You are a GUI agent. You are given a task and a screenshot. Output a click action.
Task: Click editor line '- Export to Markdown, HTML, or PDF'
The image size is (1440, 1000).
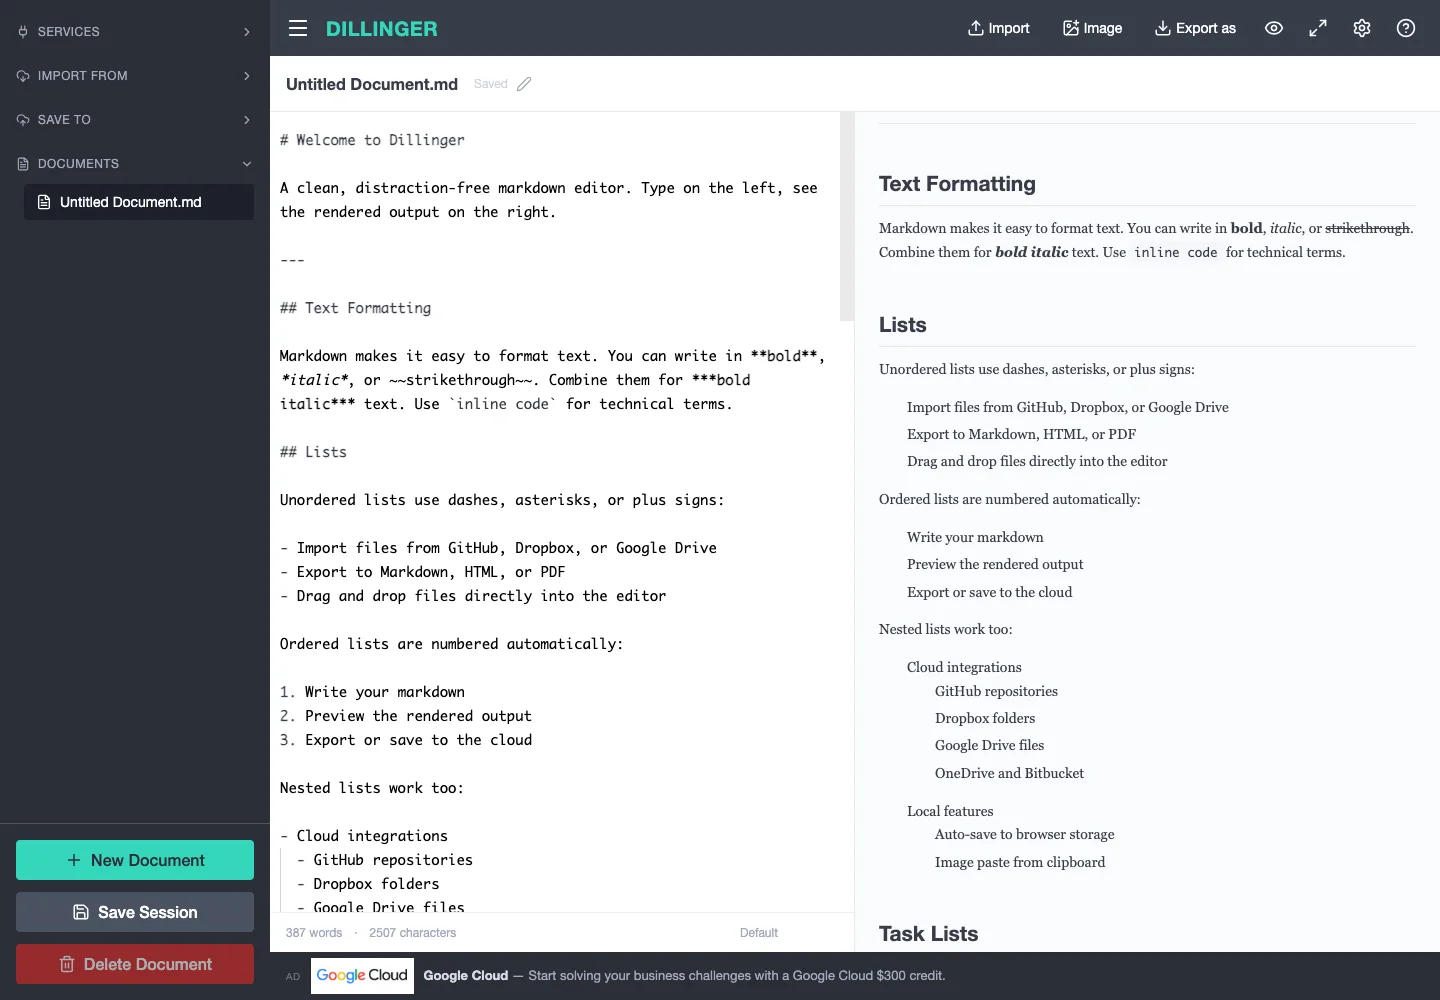422,572
